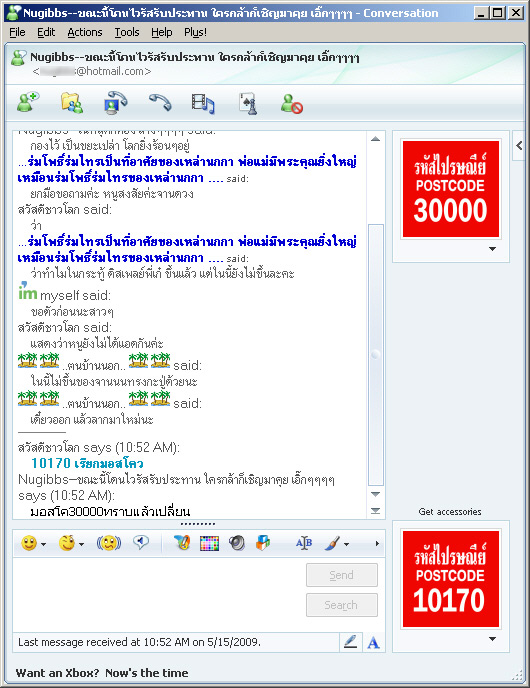The height and width of the screenshot is (688, 530).
Task: Collapse the display picture side panel arrow
Action: coord(519,146)
